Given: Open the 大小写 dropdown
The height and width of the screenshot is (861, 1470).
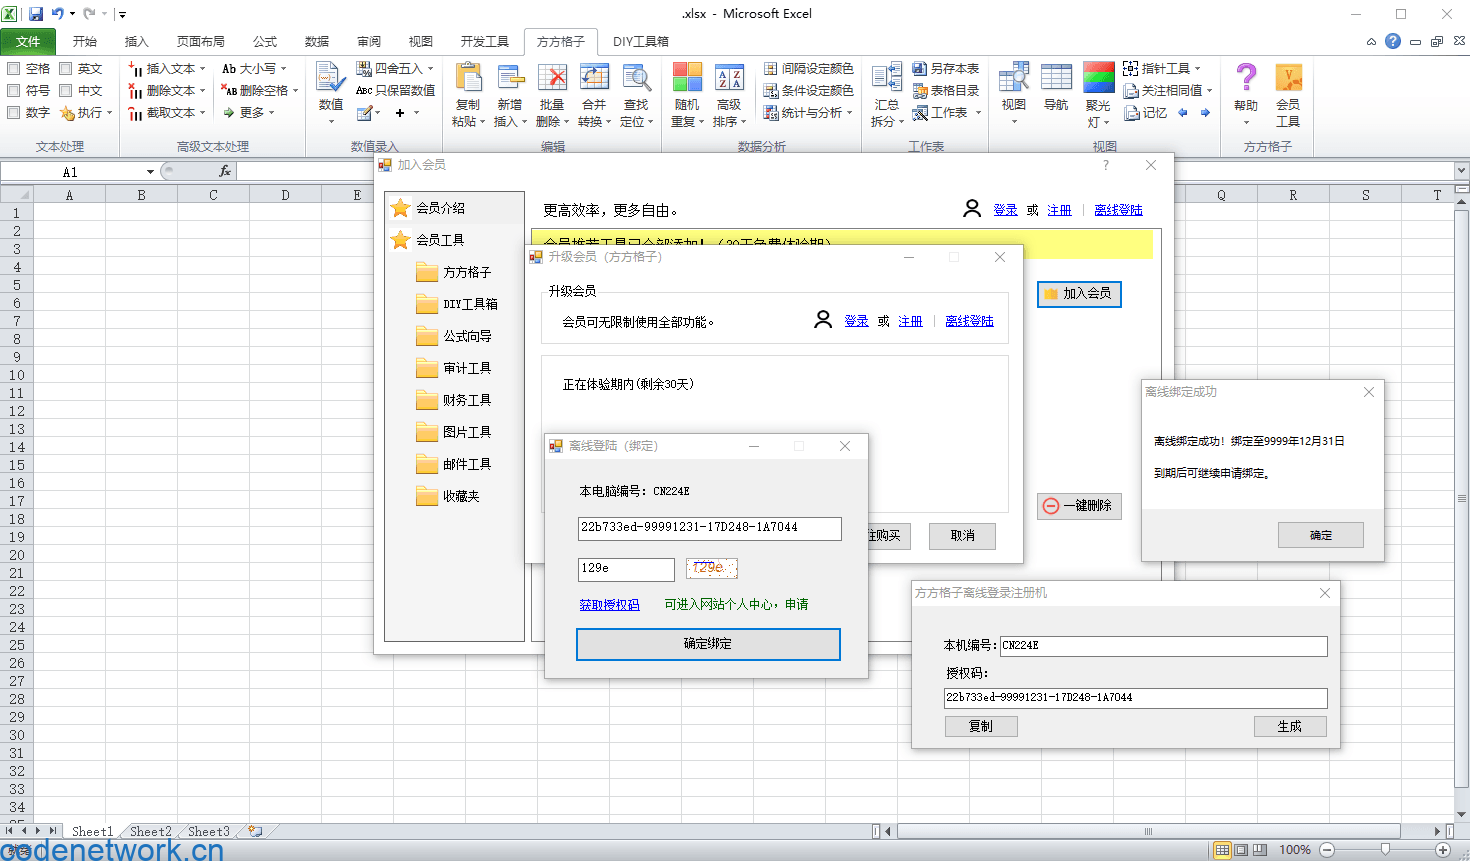Looking at the screenshot, I should [x=254, y=69].
